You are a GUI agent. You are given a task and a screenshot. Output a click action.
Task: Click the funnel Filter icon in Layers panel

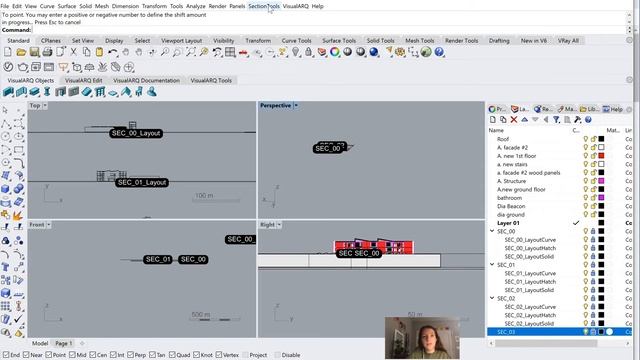556,120
